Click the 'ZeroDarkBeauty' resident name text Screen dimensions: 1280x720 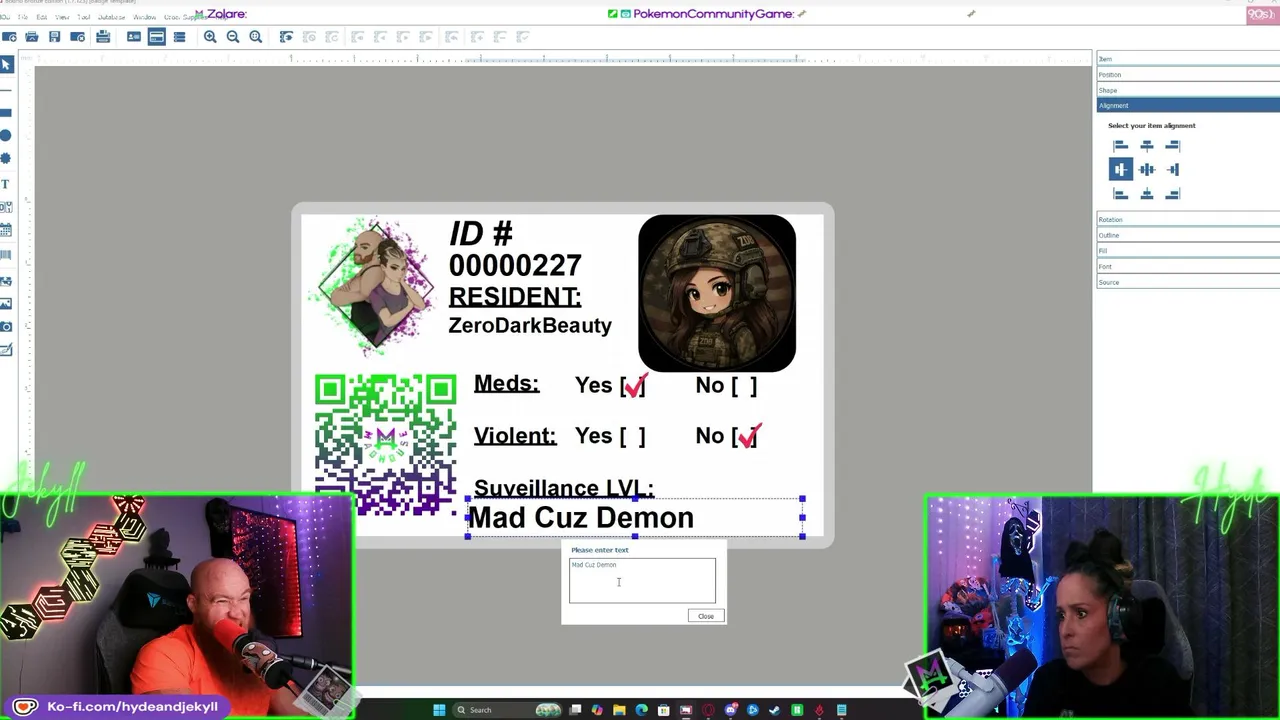pos(530,326)
